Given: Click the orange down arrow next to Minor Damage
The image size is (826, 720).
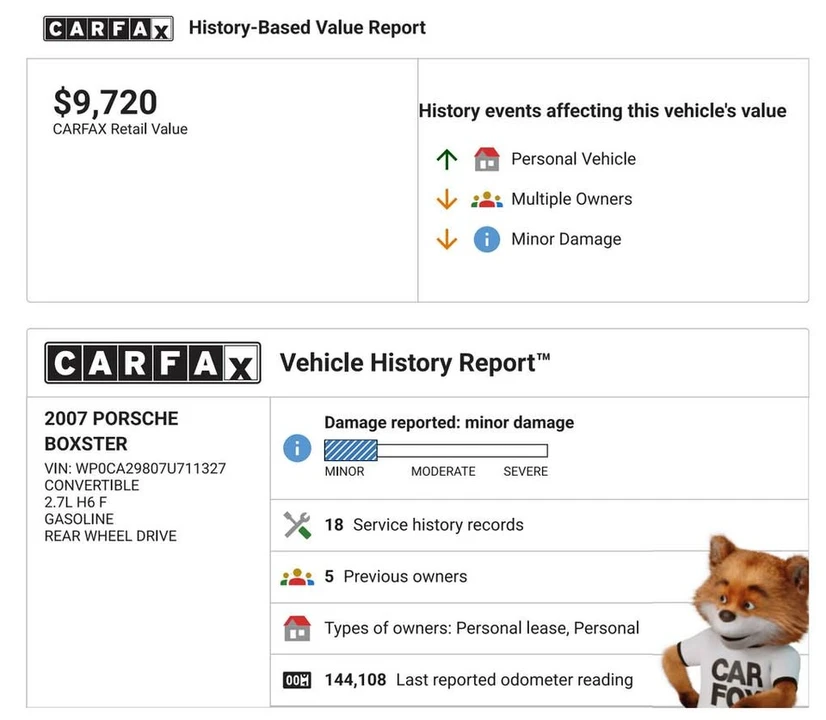Looking at the screenshot, I should (x=447, y=239).
